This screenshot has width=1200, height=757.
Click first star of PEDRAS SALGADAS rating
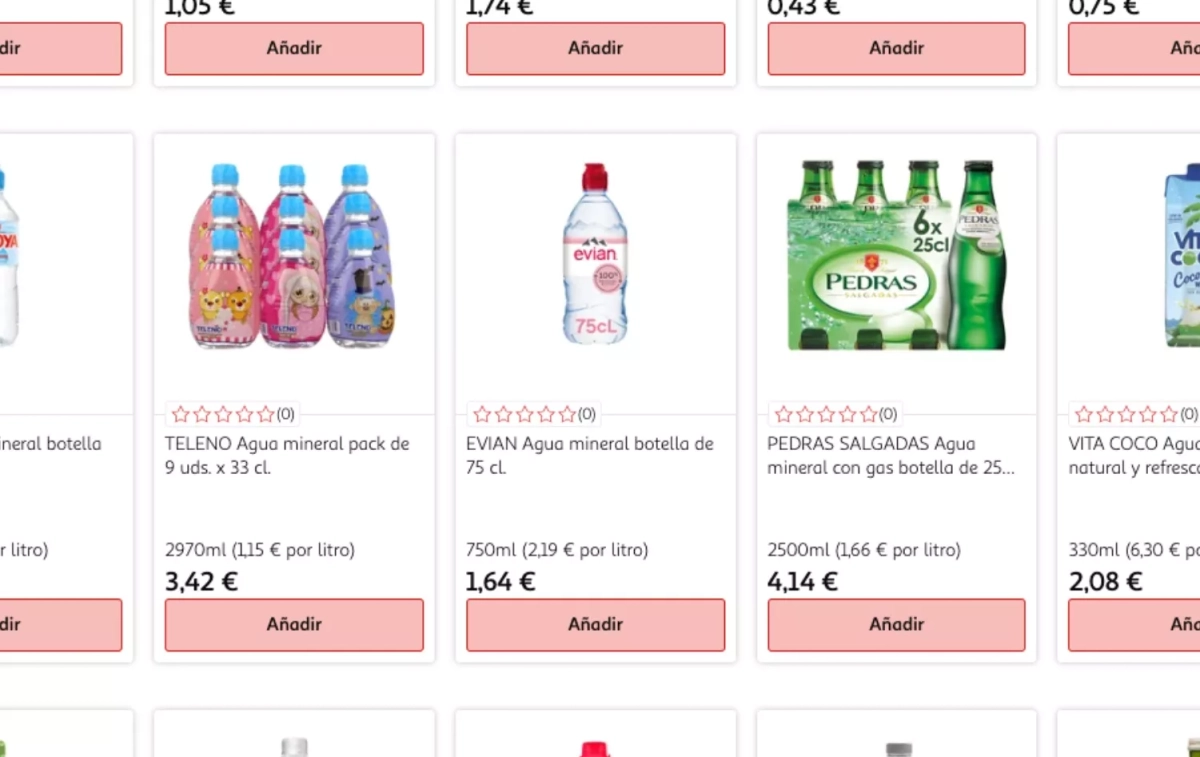pos(783,414)
